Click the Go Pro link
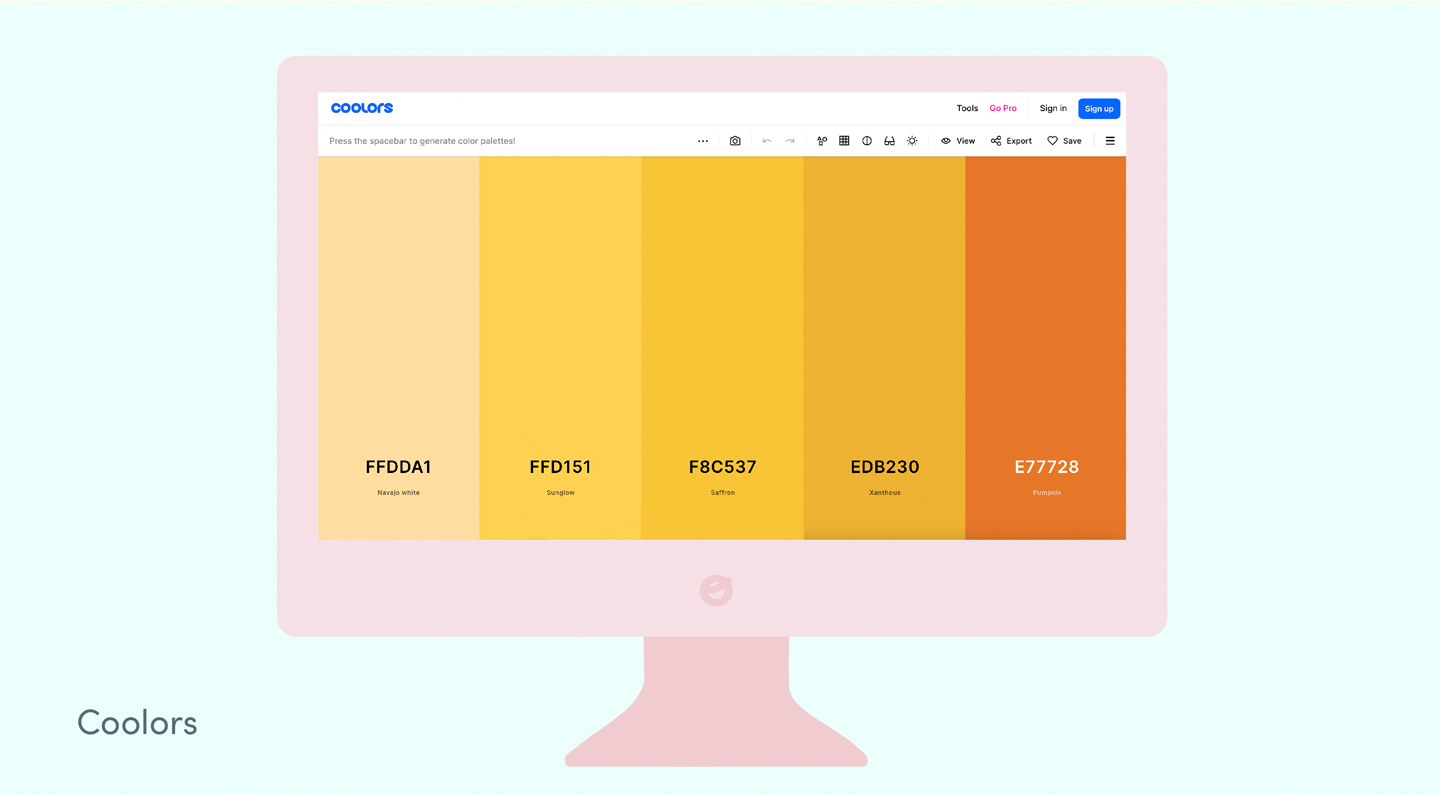The height and width of the screenshot is (795, 1440). coord(1003,108)
